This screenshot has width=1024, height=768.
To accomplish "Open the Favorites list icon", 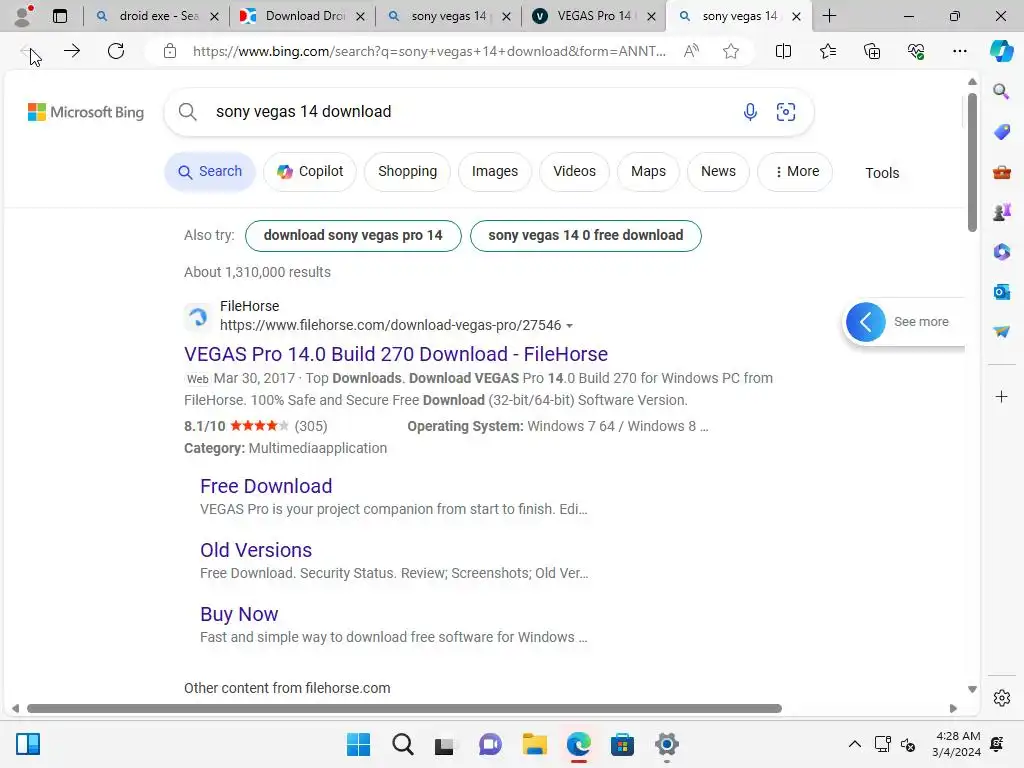I will click(x=827, y=51).
